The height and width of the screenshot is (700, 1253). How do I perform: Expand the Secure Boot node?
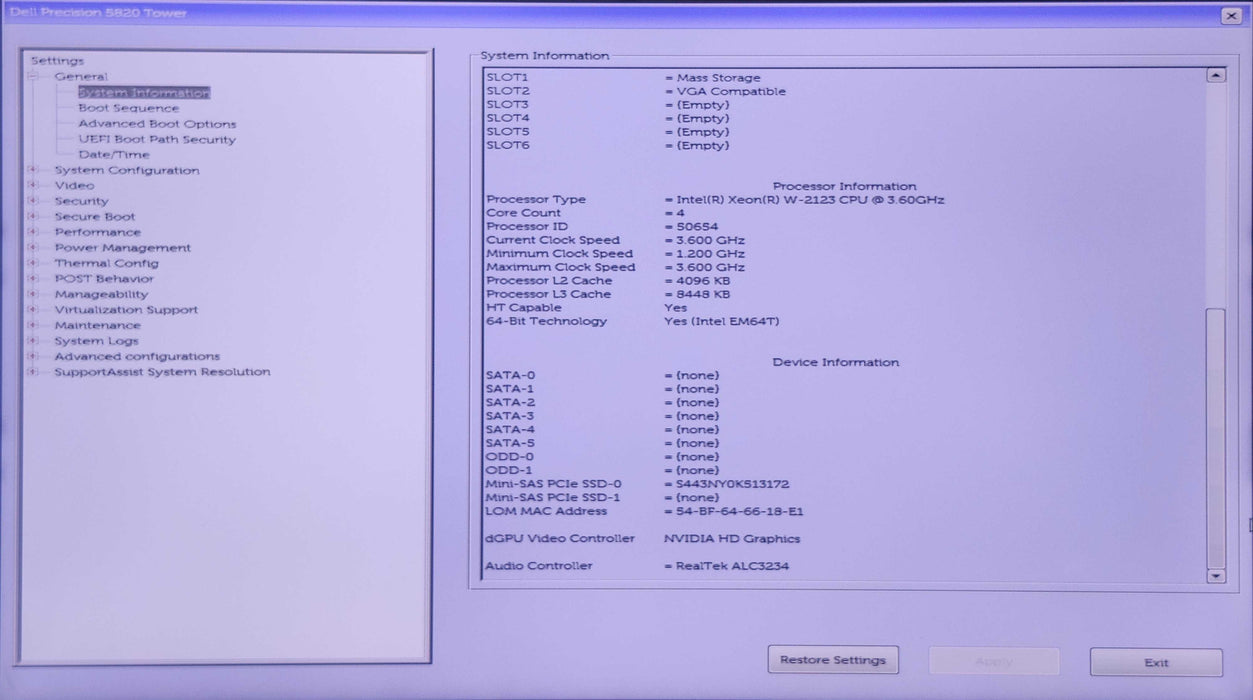[33, 216]
